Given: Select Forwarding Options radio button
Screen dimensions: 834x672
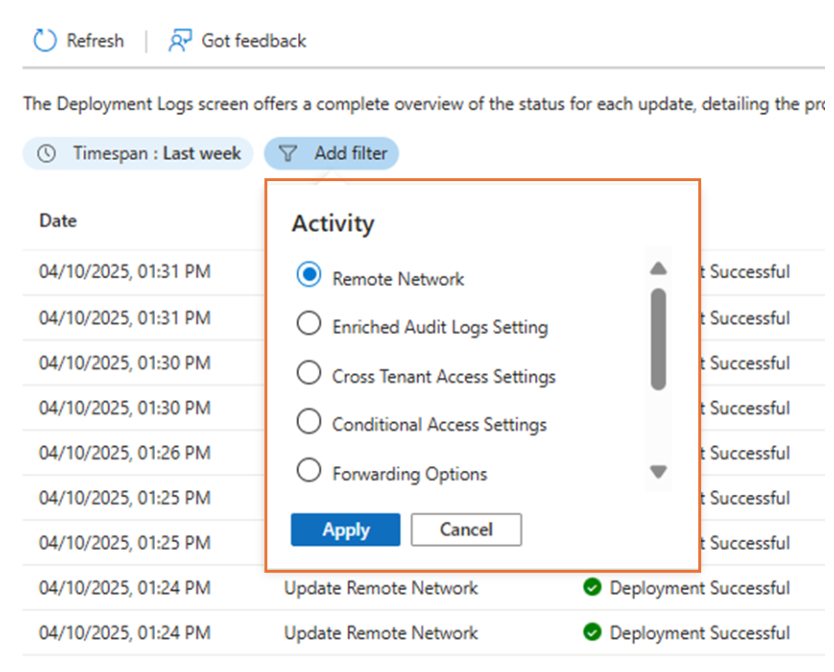Looking at the screenshot, I should 308,470.
